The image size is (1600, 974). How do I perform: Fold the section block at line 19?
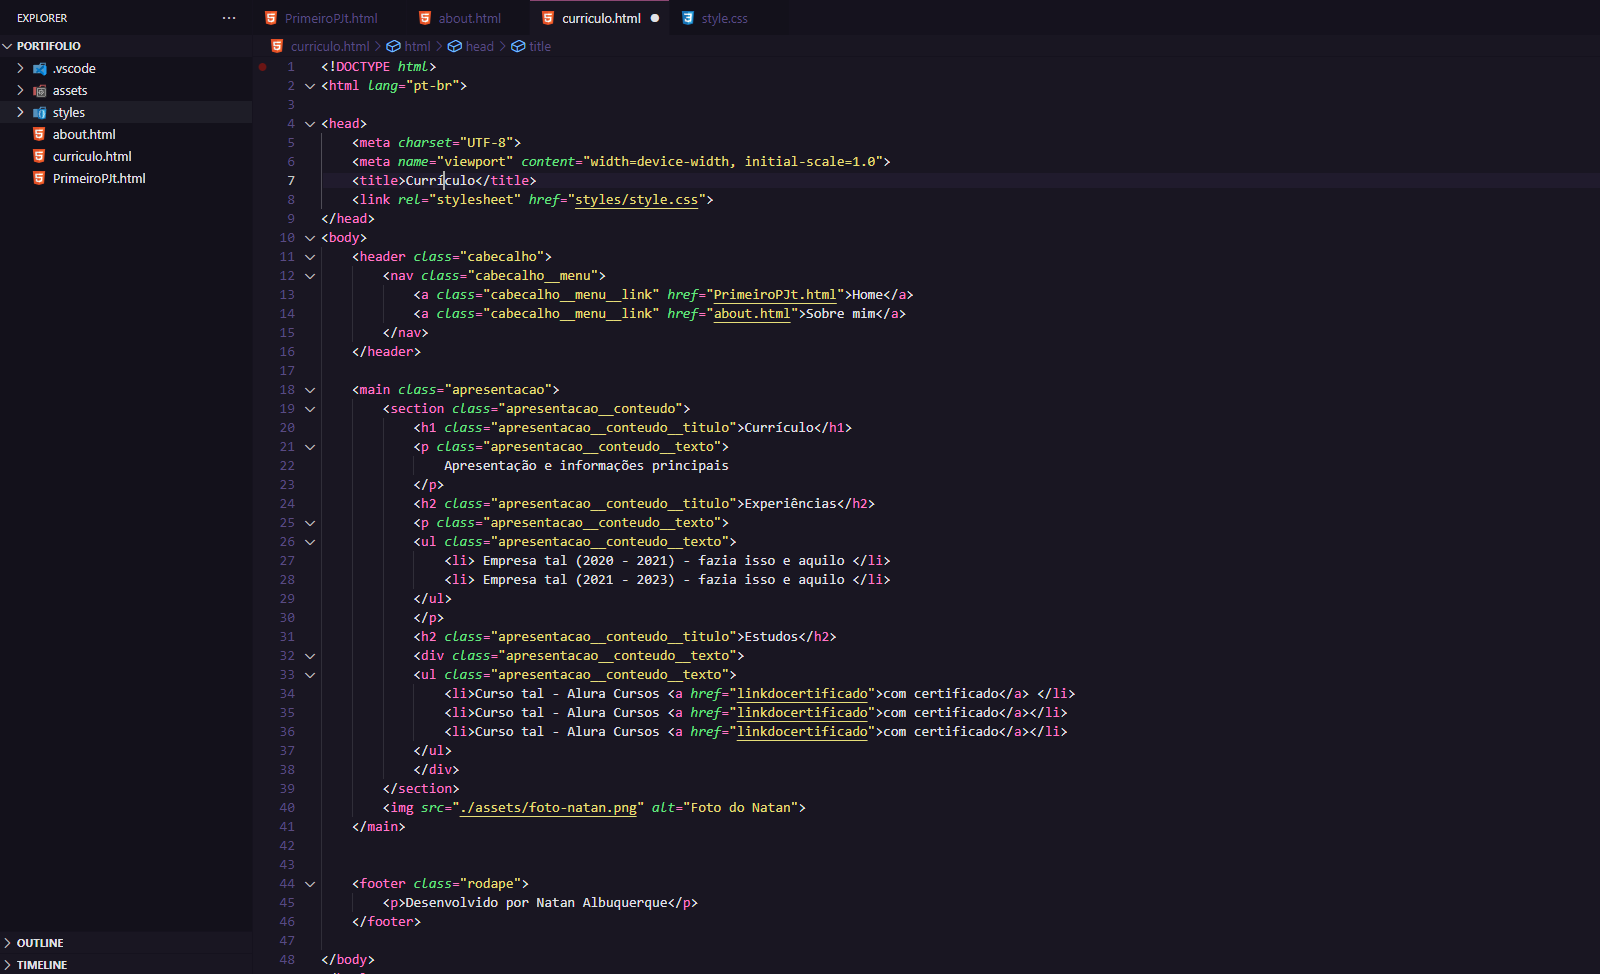coord(310,409)
